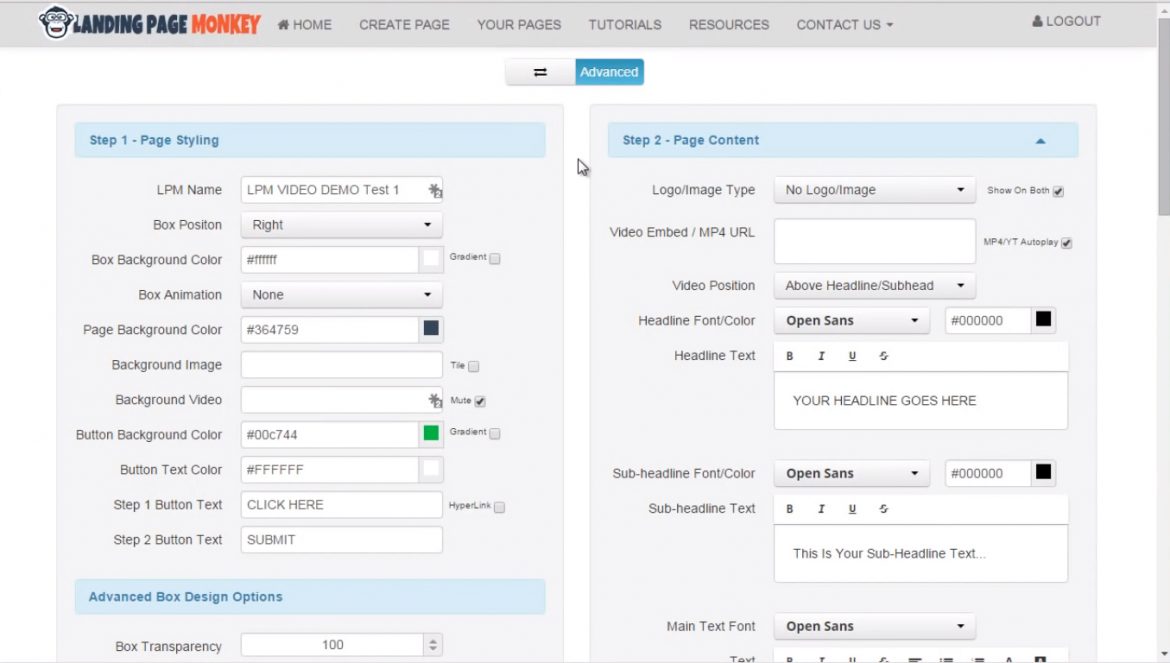Expand the CONTACT US menu

[843, 24]
